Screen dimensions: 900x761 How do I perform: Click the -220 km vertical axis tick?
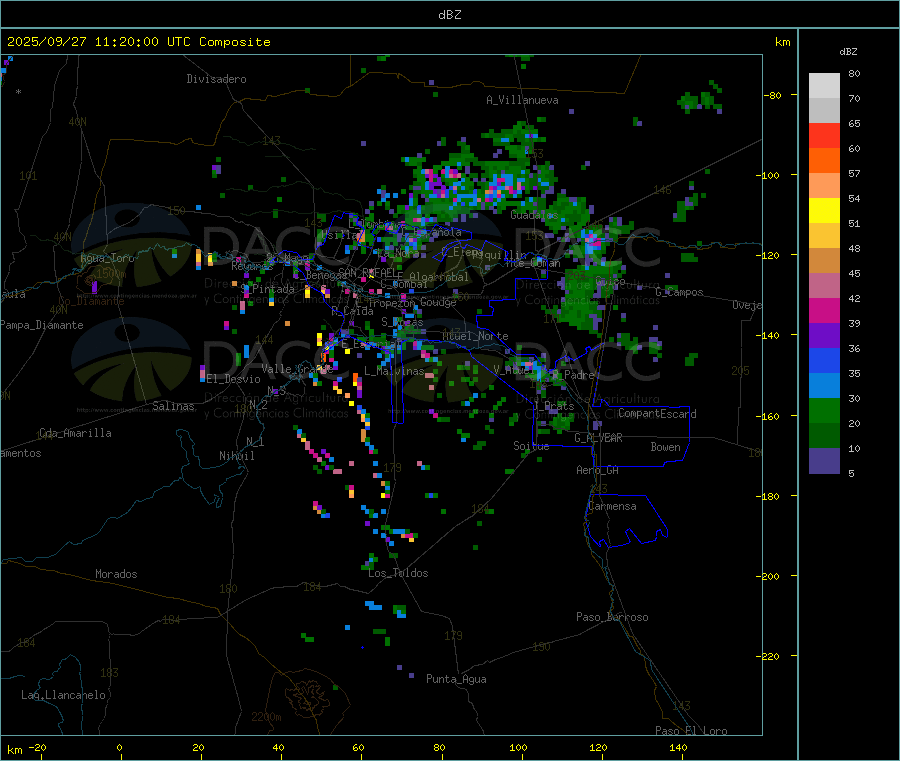coord(768,657)
